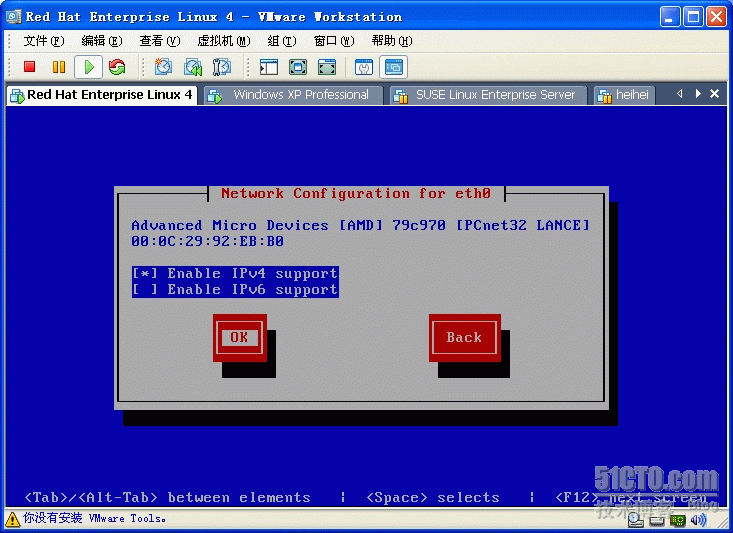Minimize the VMware Workstation window
Viewport: 733px width, 533px height.
point(670,17)
